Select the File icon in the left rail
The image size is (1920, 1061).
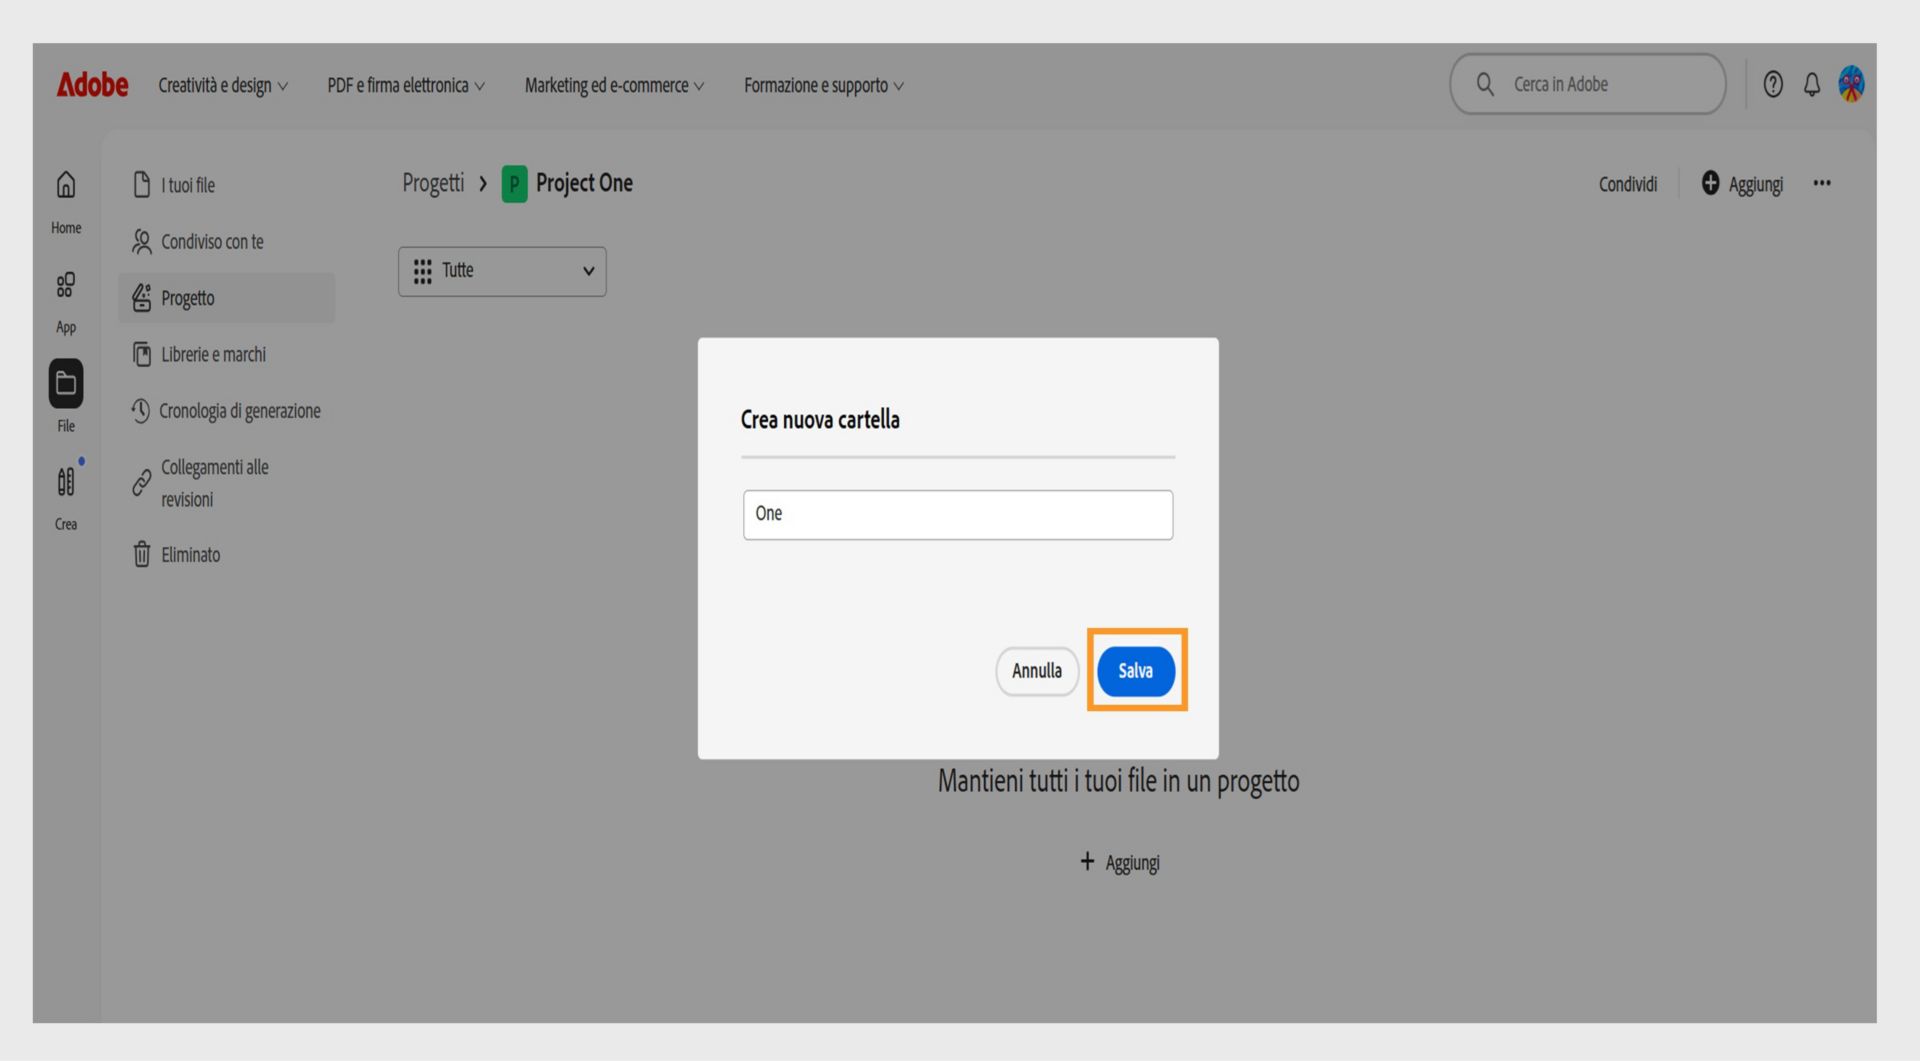click(65, 385)
